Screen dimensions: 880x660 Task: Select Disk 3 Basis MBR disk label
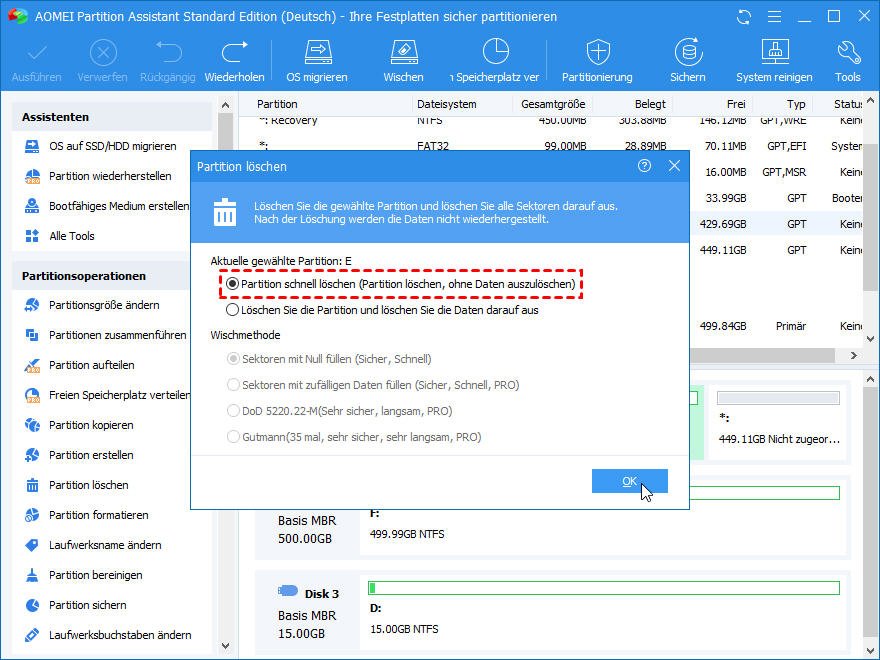[309, 612]
